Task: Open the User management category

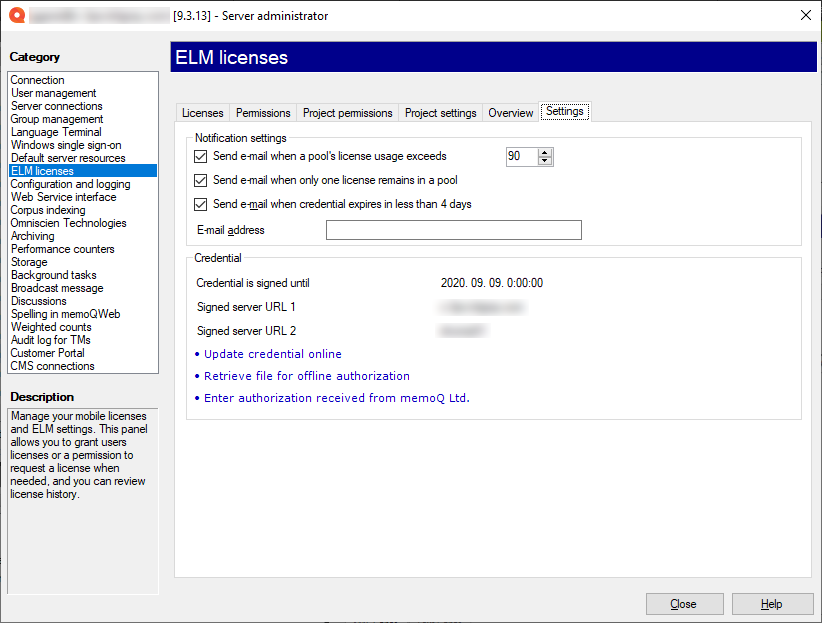Action: [x=54, y=92]
